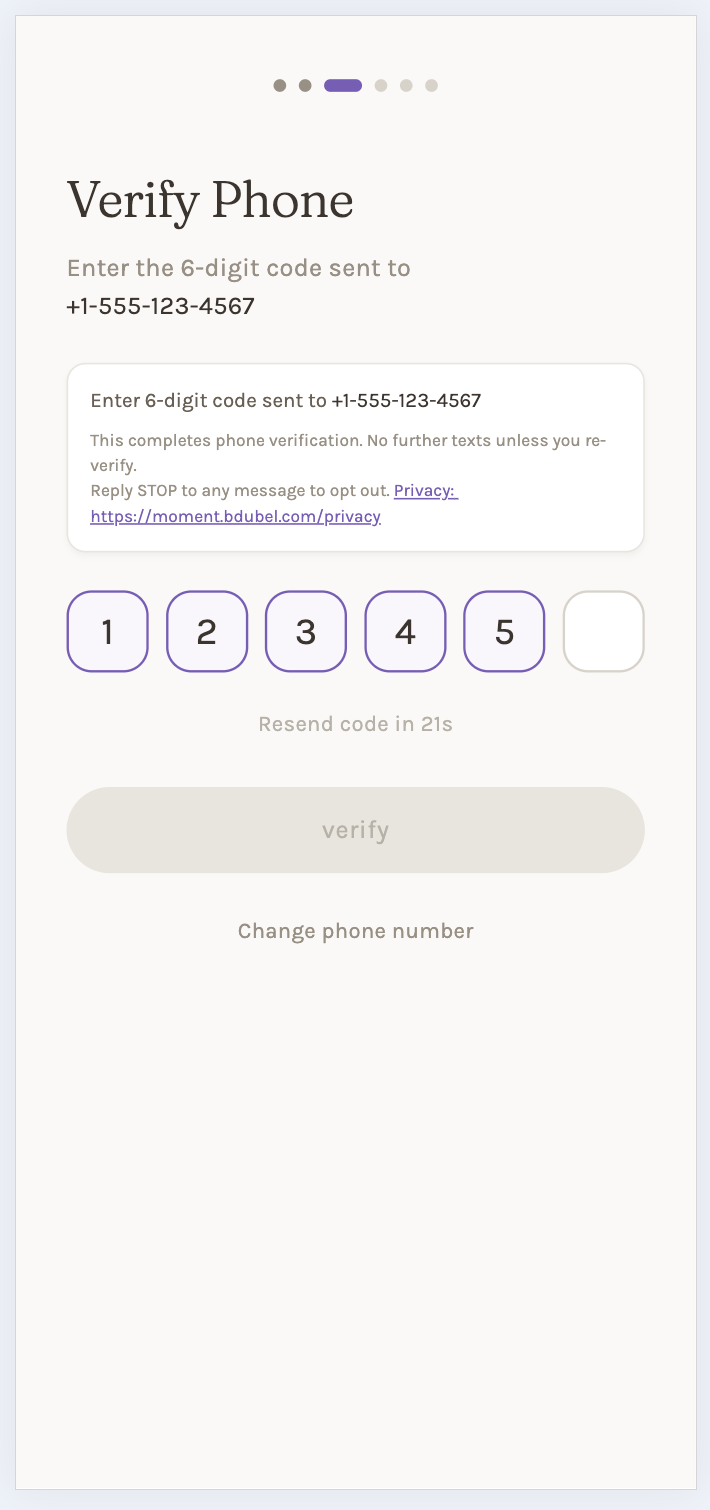The image size is (710, 1510).
Task: Click the Resend code countdown text
Action: (355, 723)
